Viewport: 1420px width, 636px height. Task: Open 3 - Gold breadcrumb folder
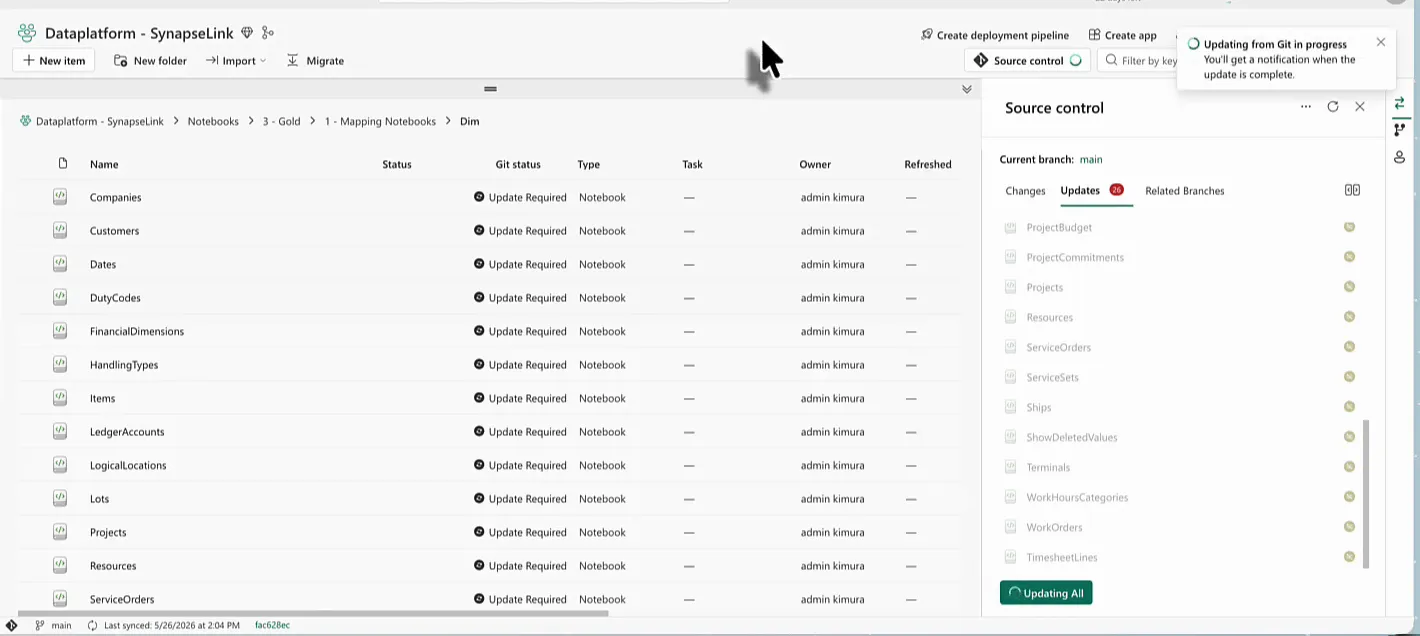pos(281,121)
